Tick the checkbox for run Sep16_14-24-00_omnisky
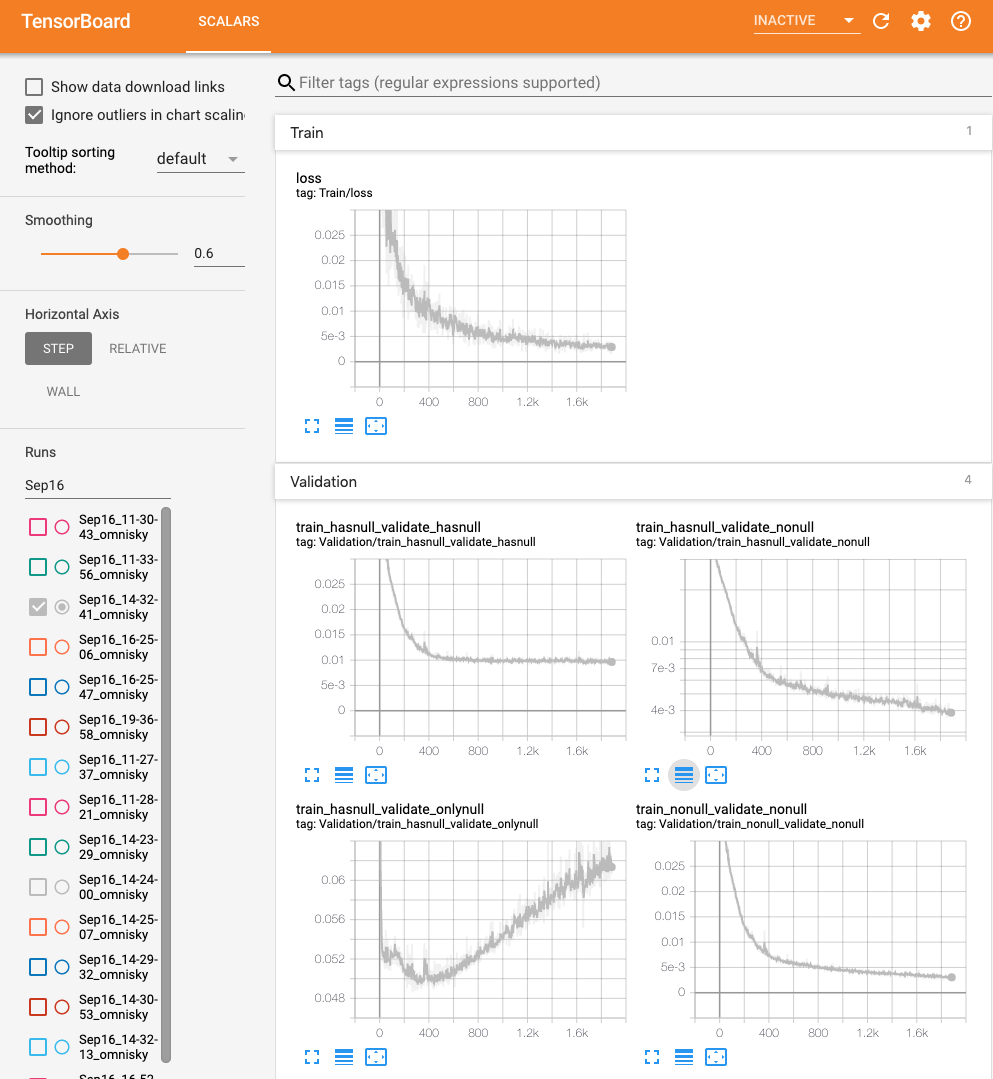This screenshot has width=993, height=1079. tap(38, 887)
